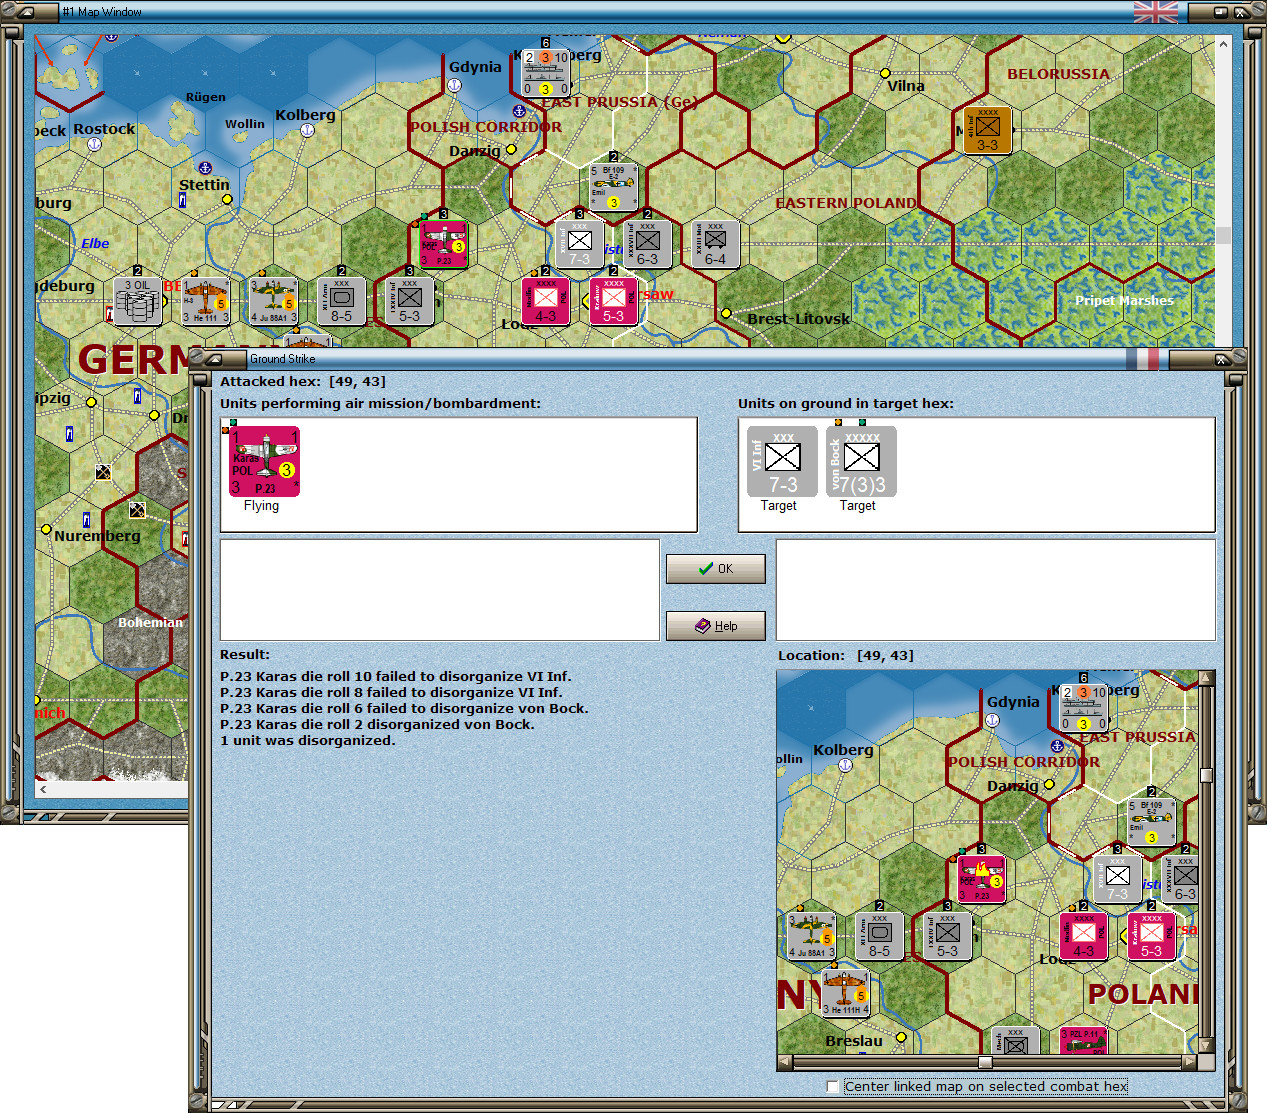Select the He 111 bomber on main map
Image resolution: width=1267 pixels, height=1113 pixels.
click(x=205, y=301)
